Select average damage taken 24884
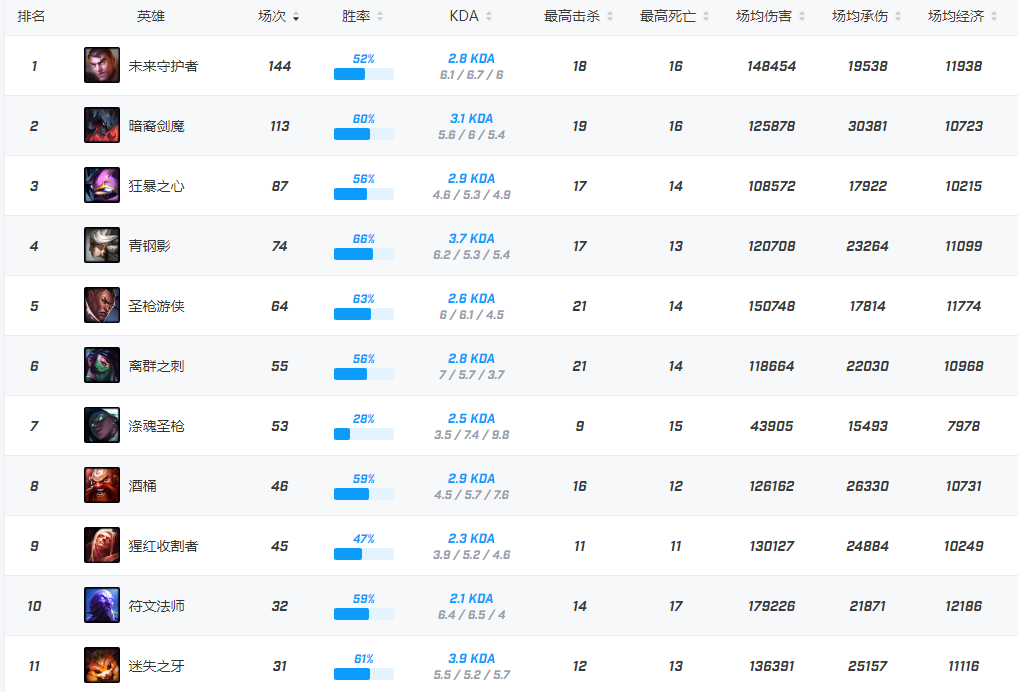 867,546
